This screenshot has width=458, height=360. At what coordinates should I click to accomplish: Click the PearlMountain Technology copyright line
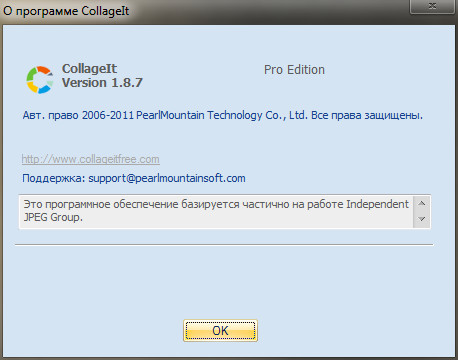tap(223, 115)
